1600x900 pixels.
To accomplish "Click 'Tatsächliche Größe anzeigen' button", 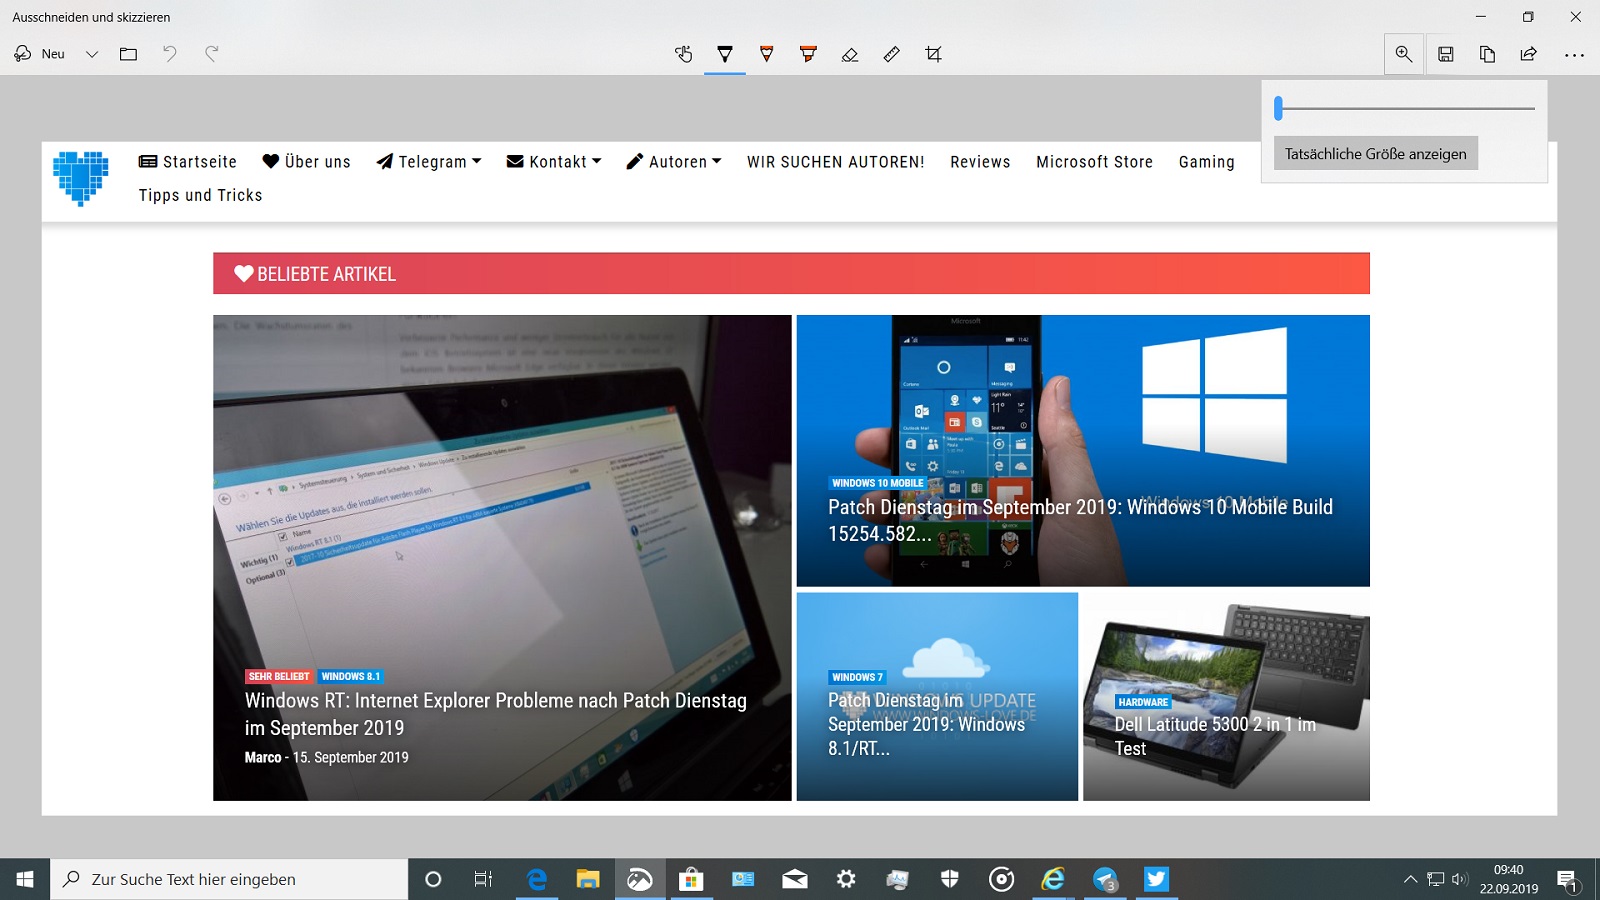I will click(x=1375, y=153).
